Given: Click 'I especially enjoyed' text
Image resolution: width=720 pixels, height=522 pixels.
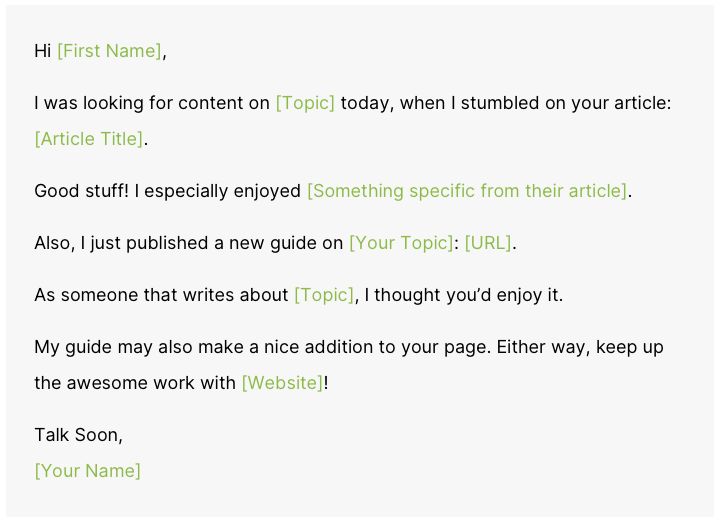Looking at the screenshot, I should 218,191.
